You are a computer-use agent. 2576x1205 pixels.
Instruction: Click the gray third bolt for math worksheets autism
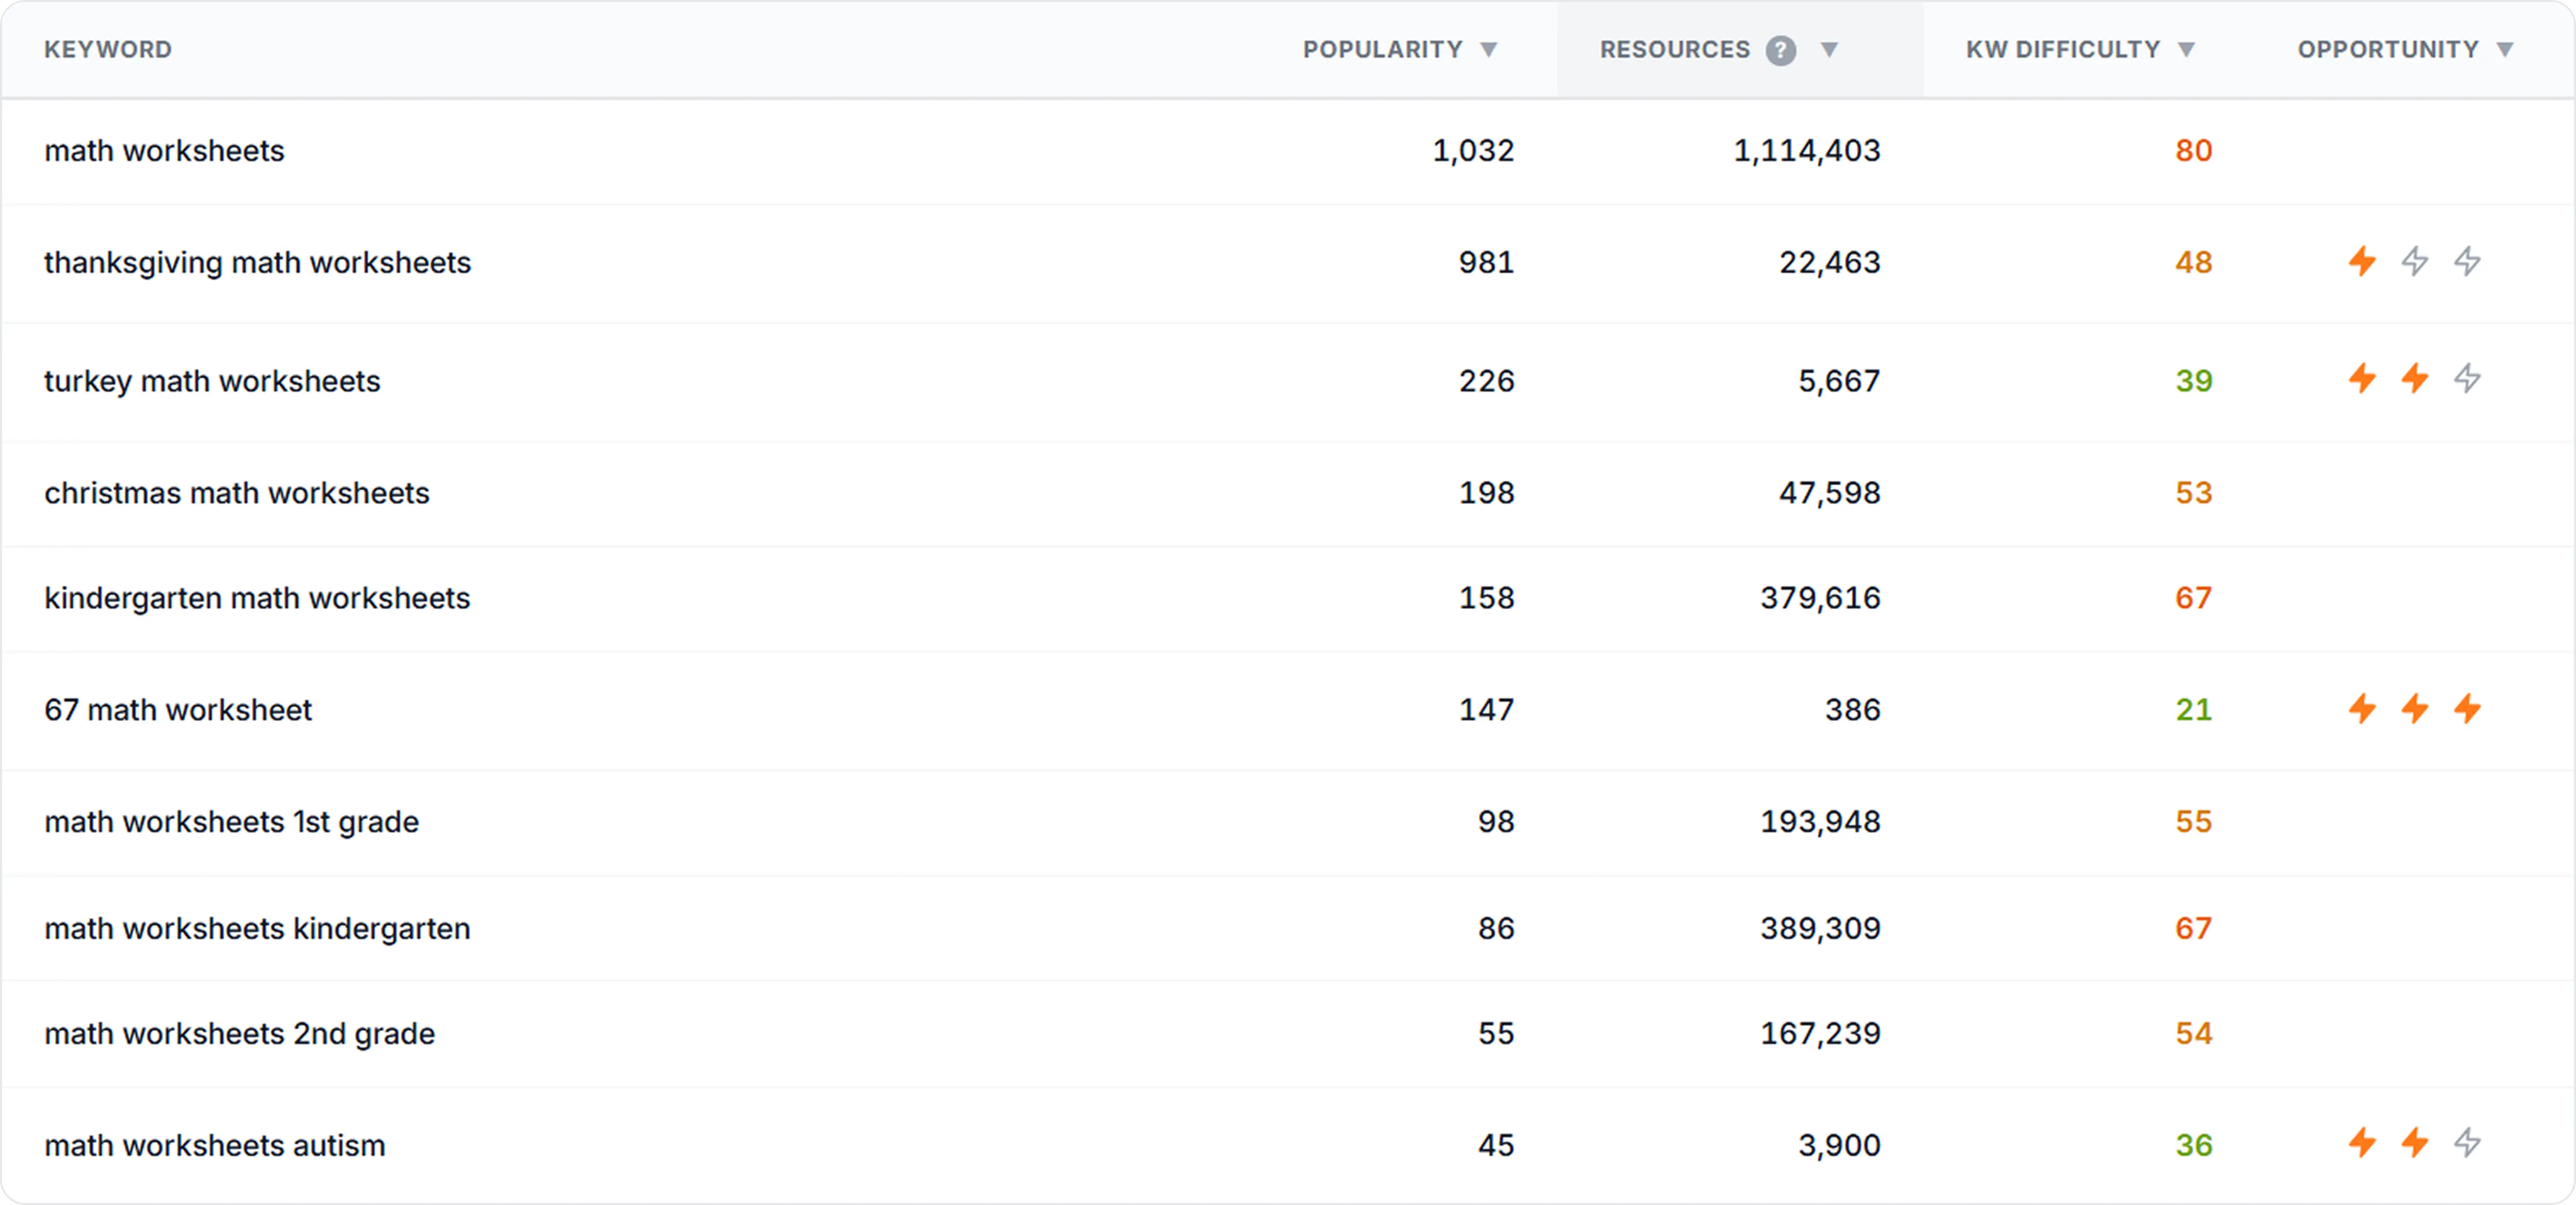coord(2468,1144)
